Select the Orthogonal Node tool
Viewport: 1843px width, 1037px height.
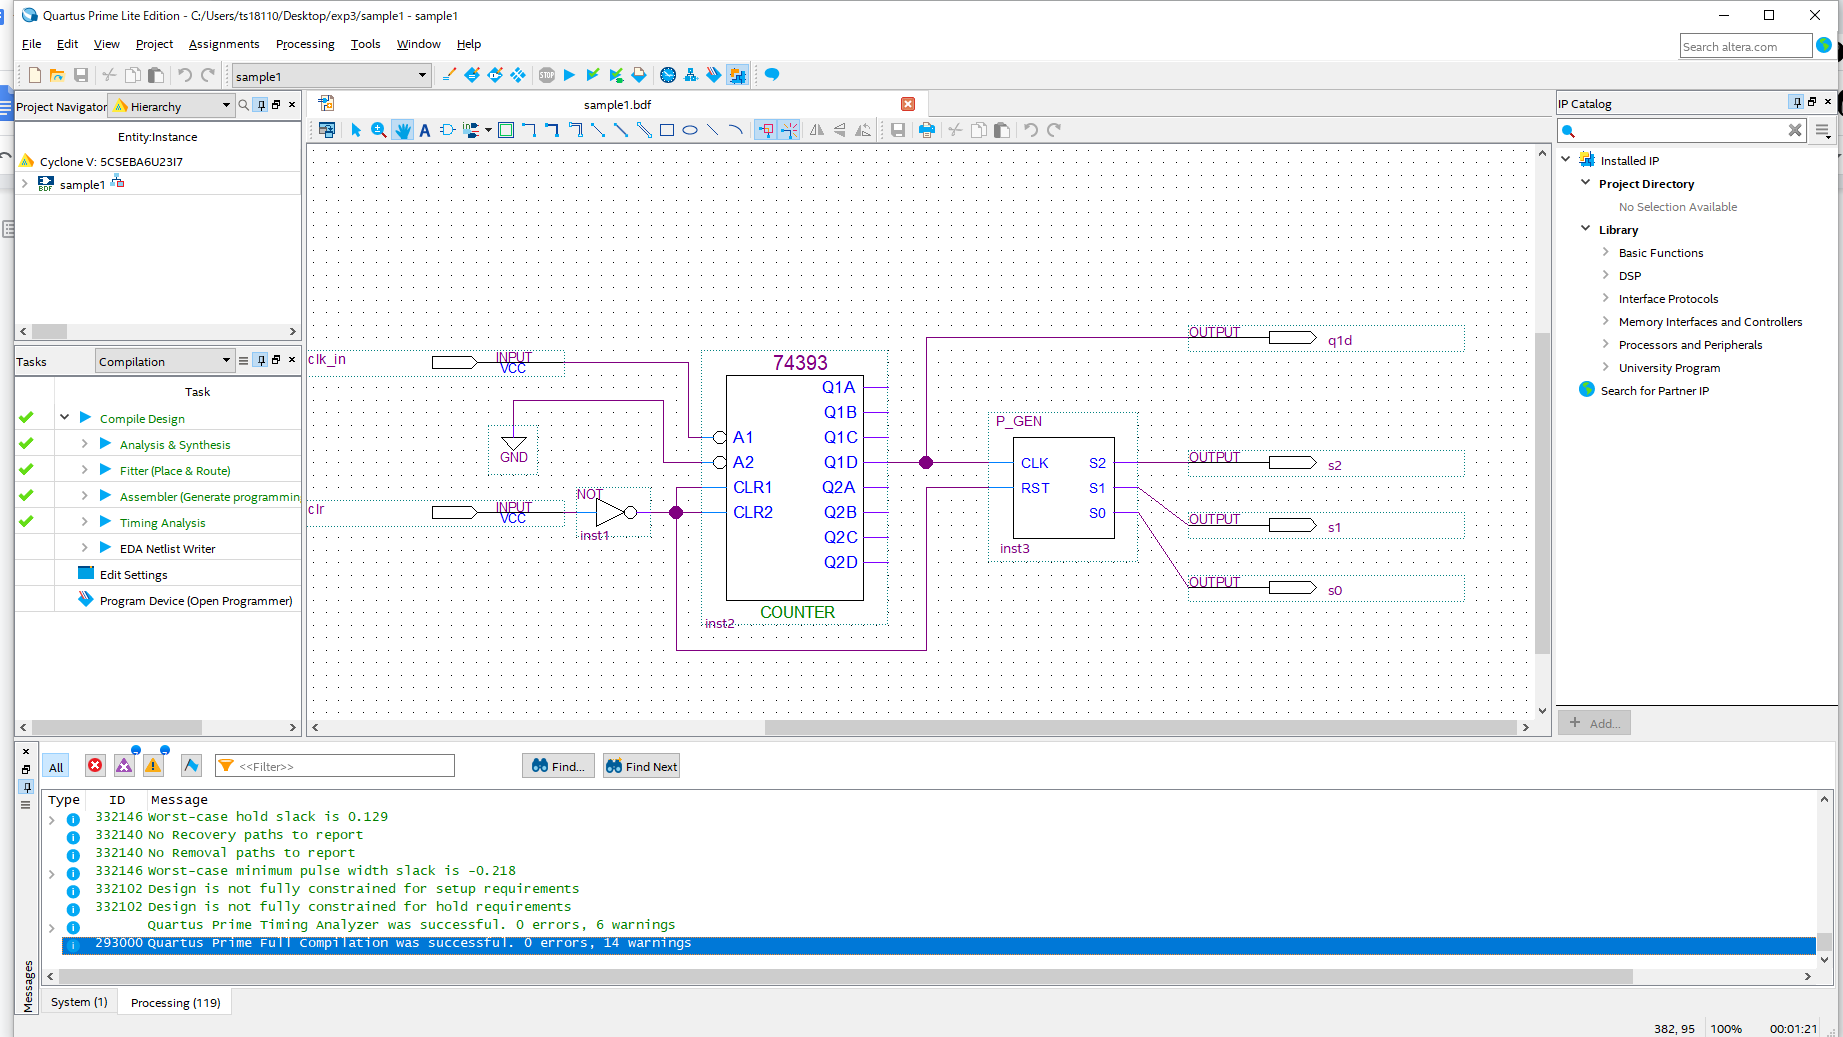(529, 130)
